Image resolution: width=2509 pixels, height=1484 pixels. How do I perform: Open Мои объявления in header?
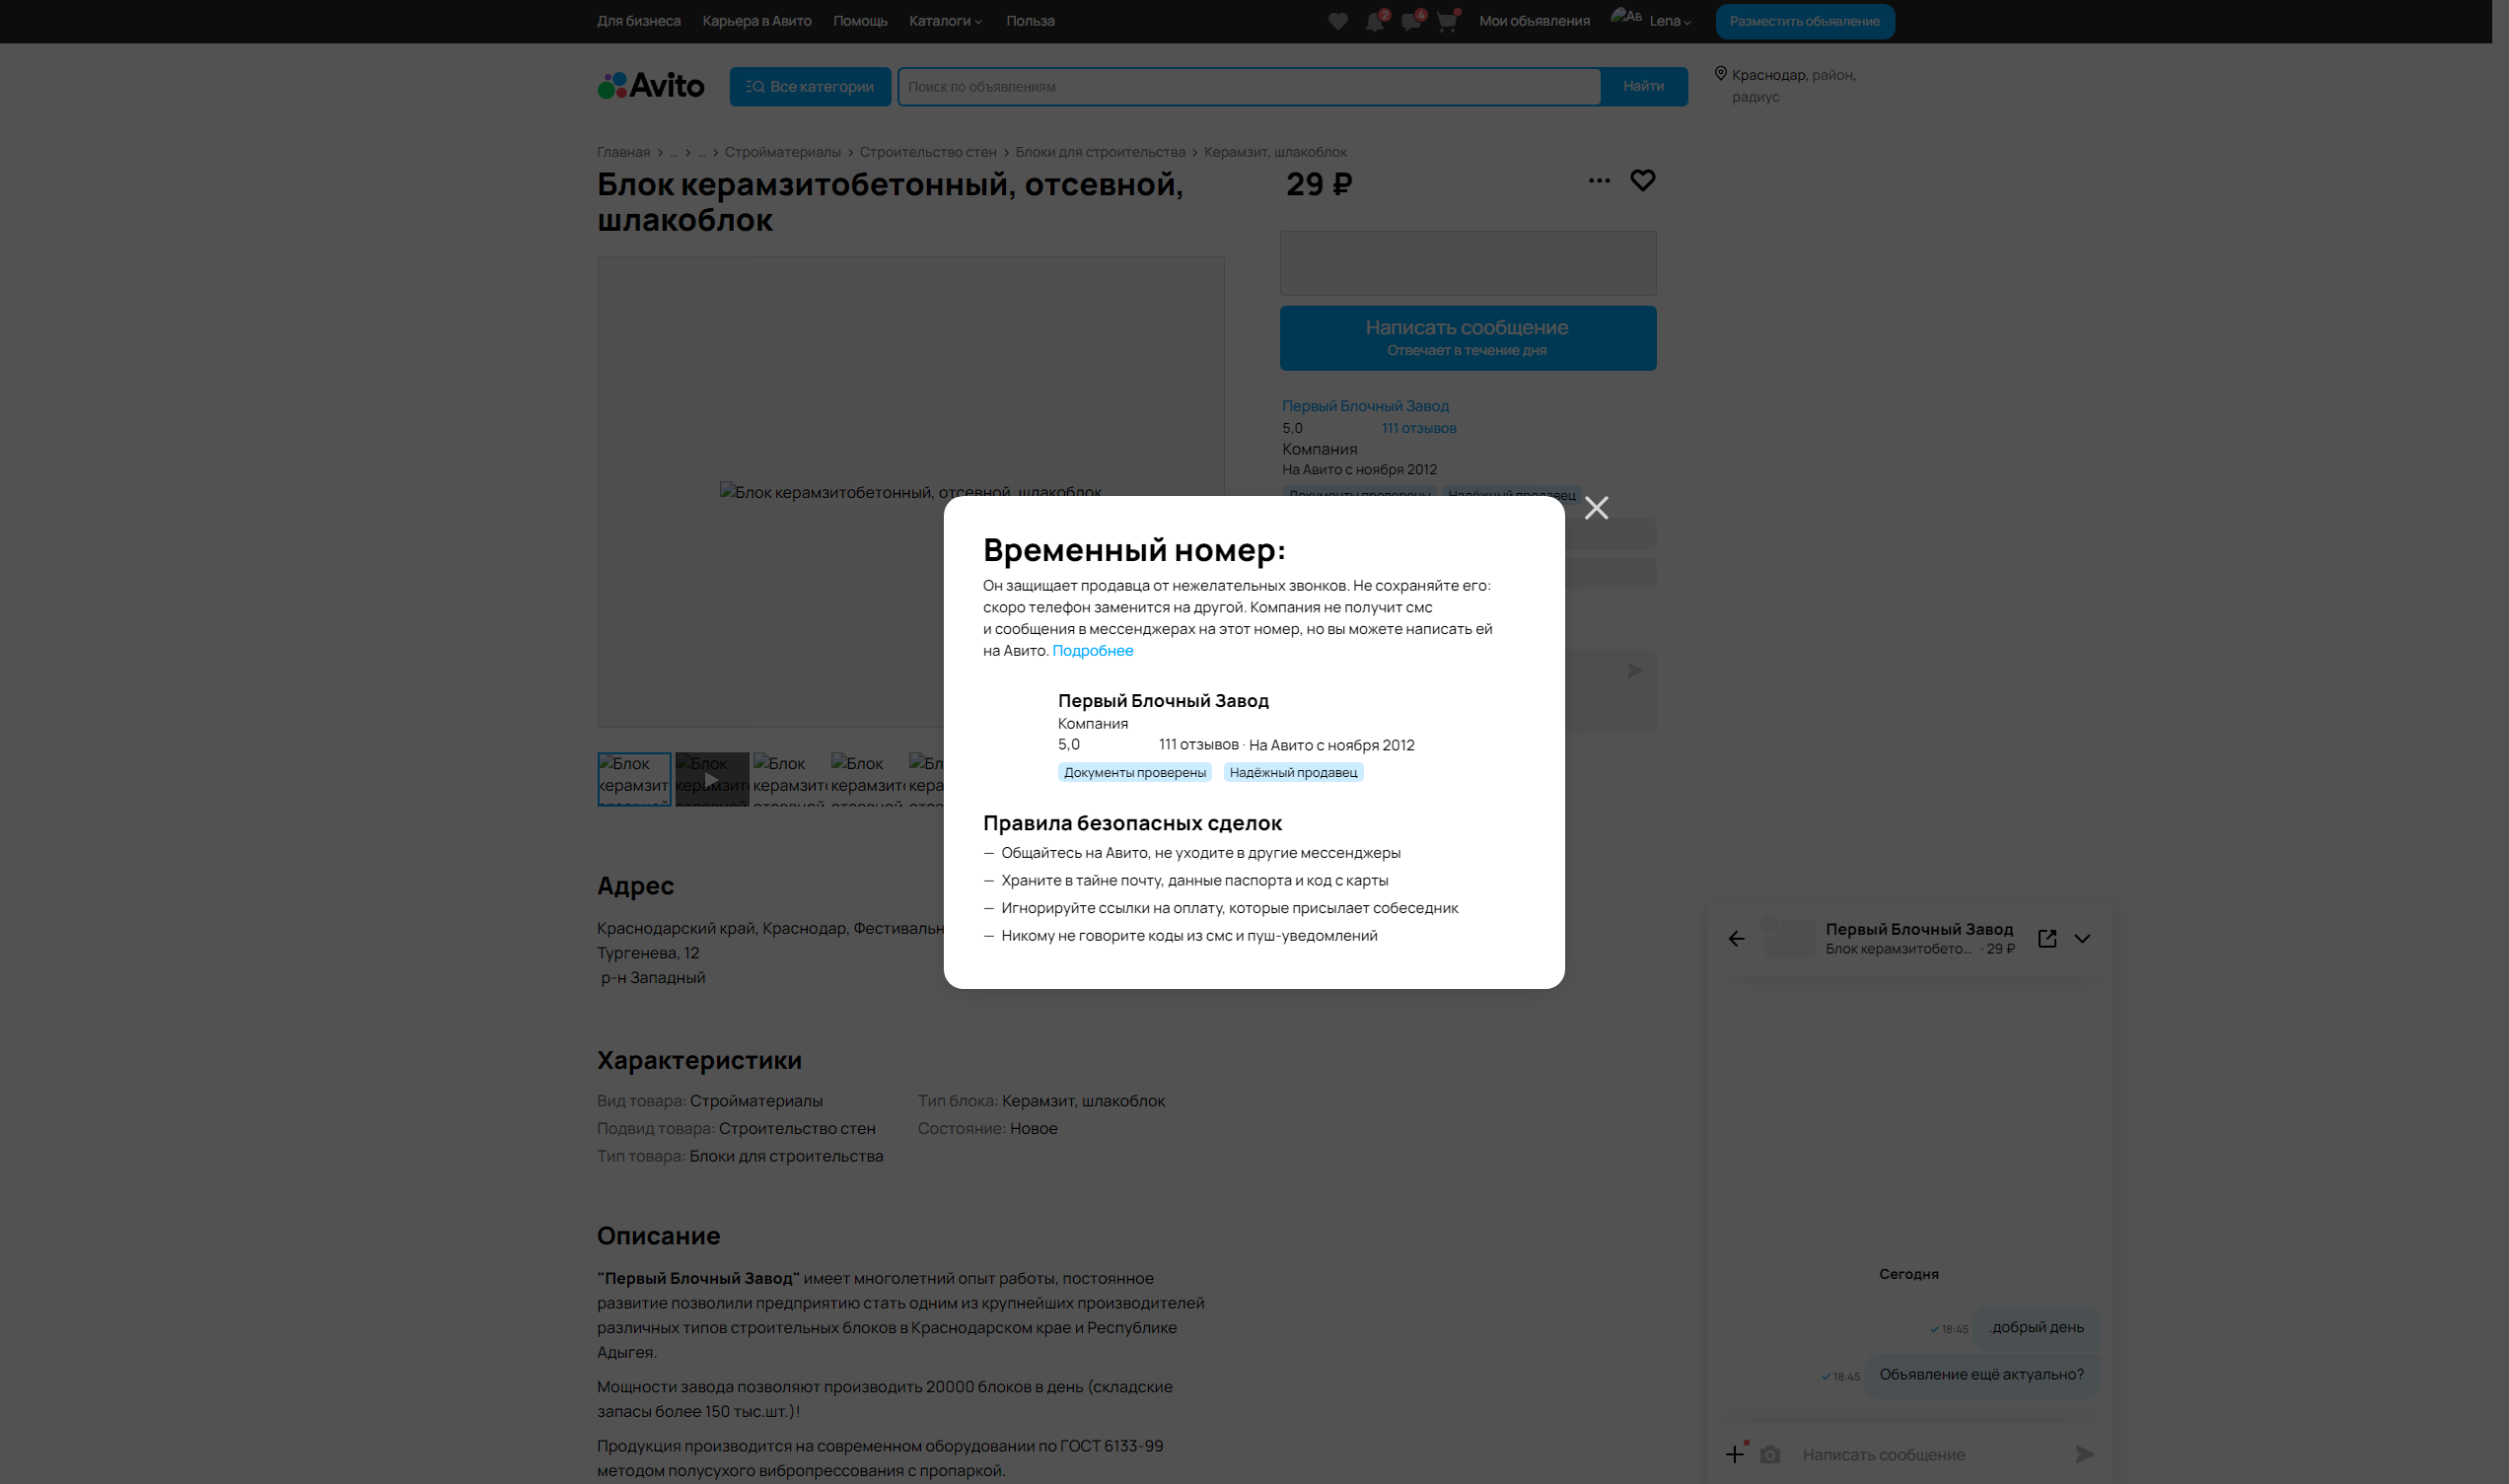1534,21
